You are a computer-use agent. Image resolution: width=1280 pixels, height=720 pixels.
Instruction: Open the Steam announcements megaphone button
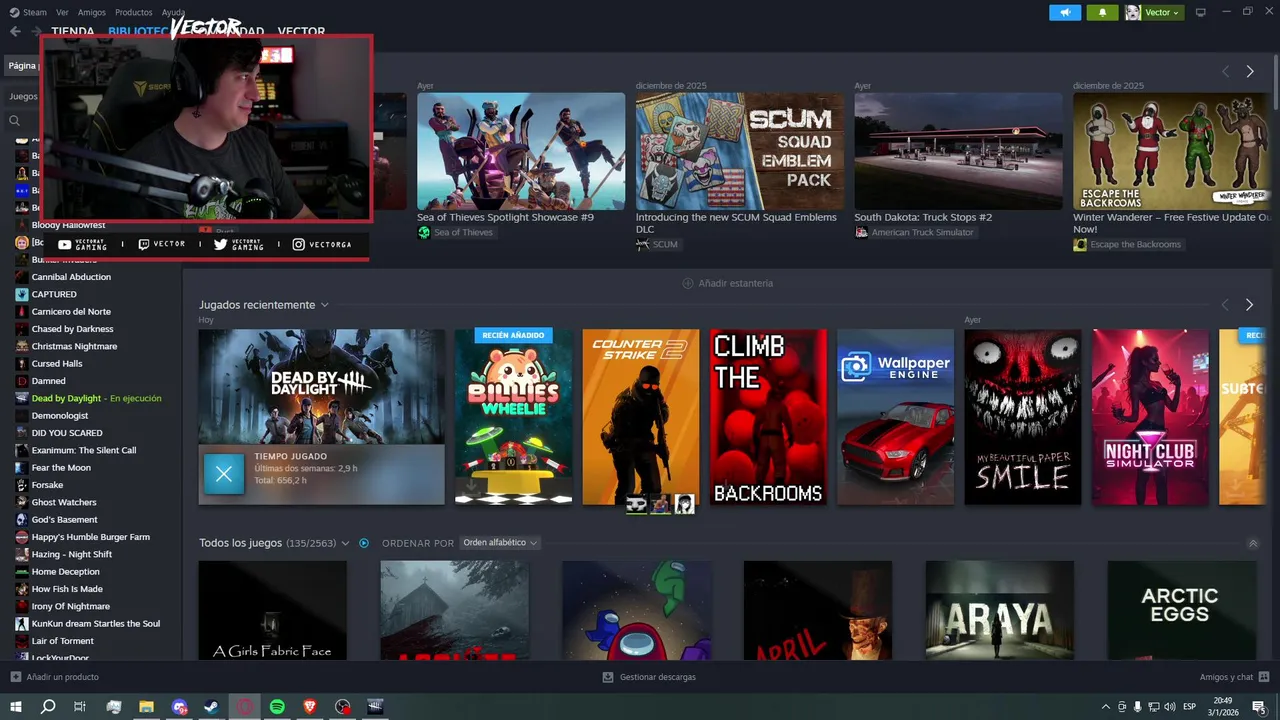[x=1065, y=12]
